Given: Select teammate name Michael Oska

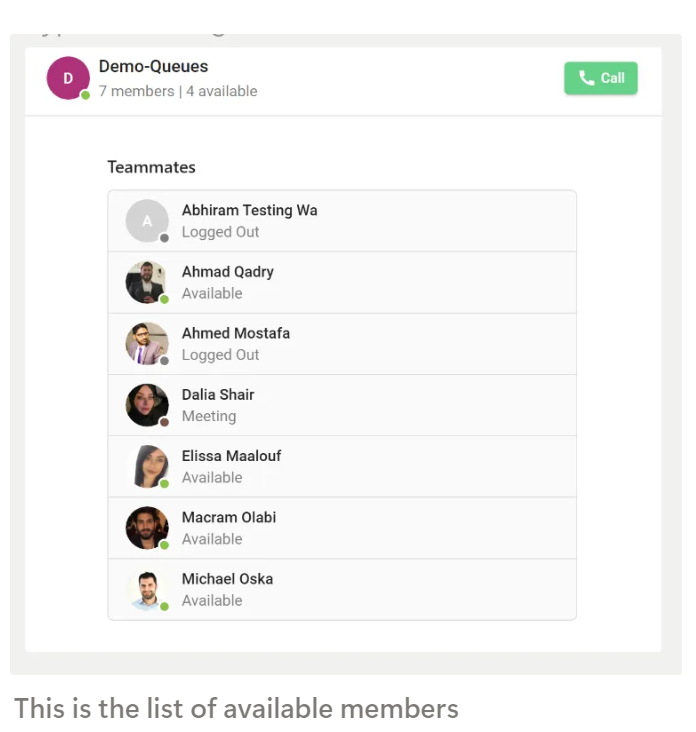Looking at the screenshot, I should [x=227, y=579].
